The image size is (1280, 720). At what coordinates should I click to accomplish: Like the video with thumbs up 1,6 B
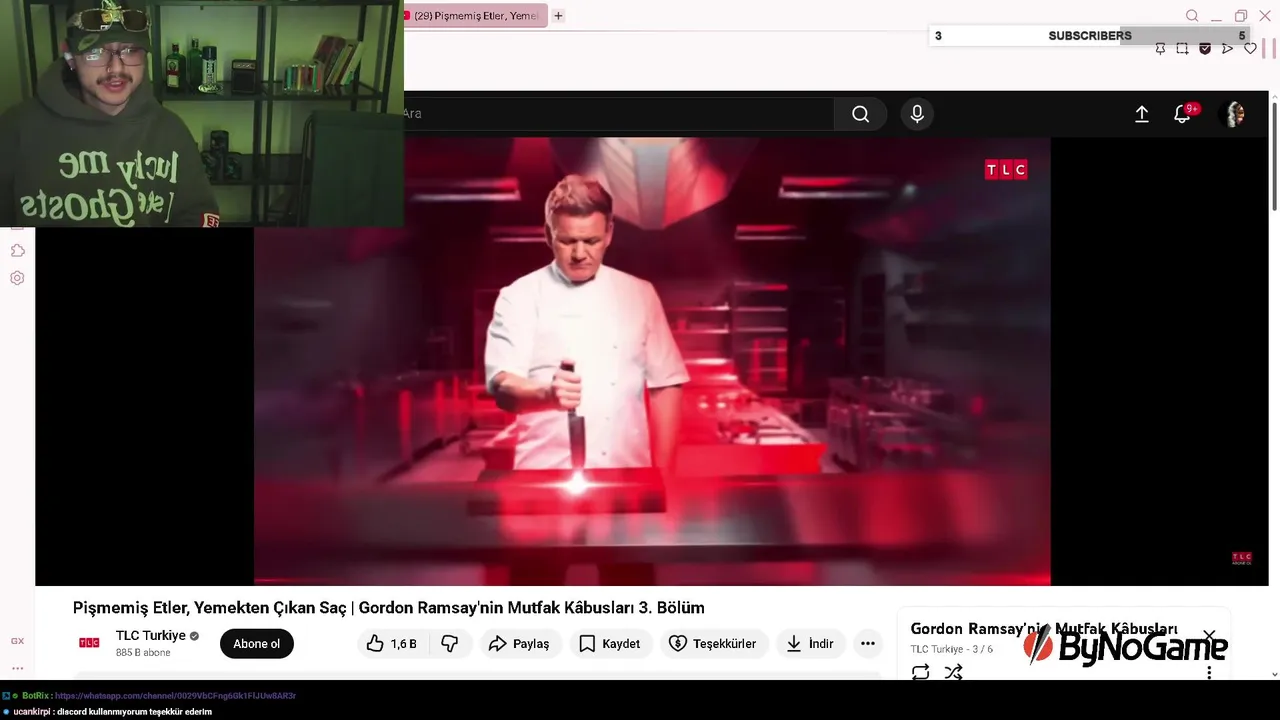[x=392, y=644]
